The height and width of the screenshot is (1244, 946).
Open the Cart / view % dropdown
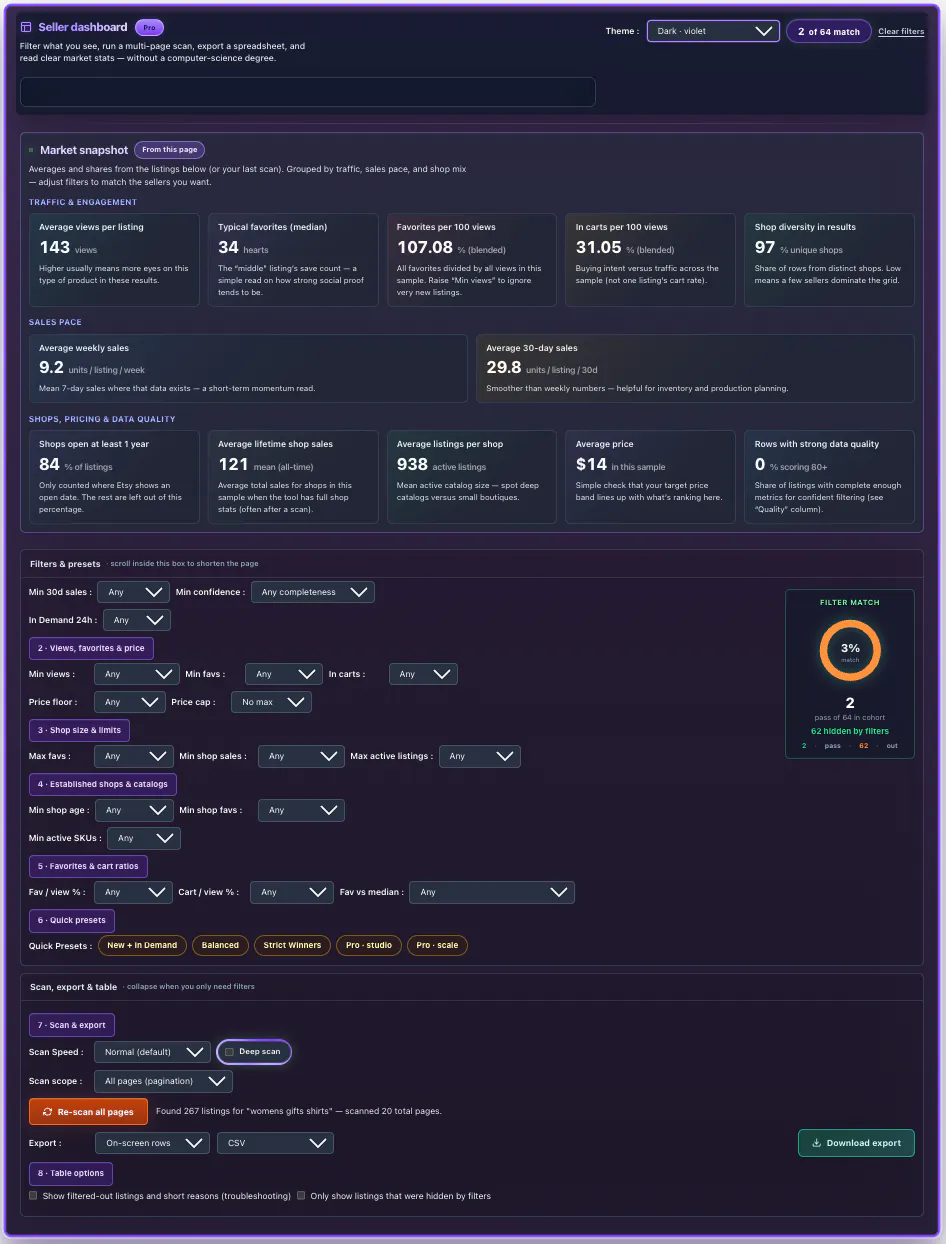click(292, 892)
